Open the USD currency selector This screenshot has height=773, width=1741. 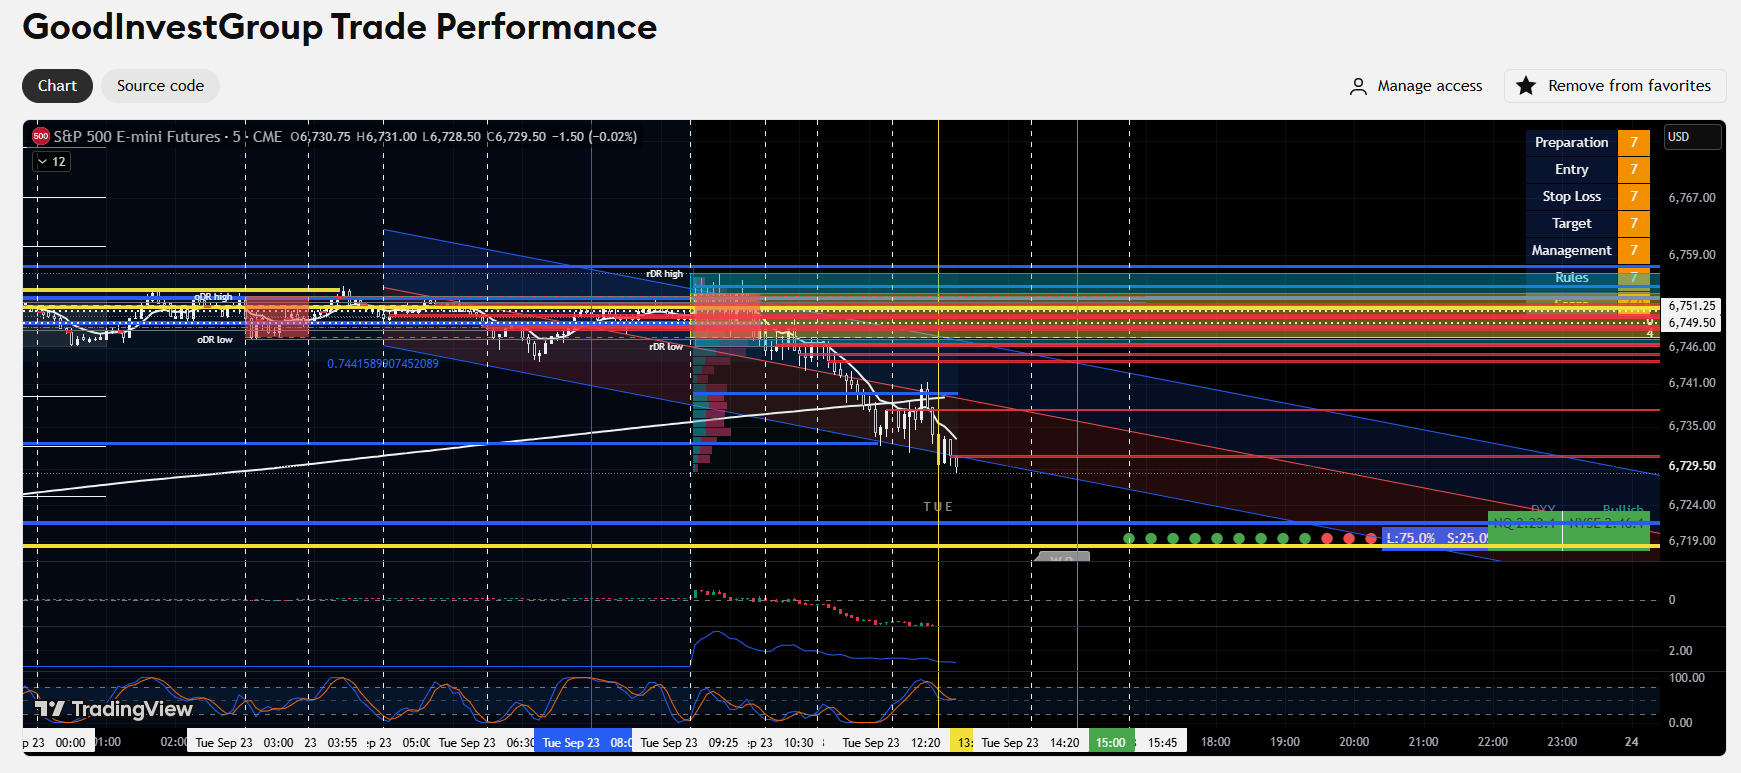(1692, 137)
